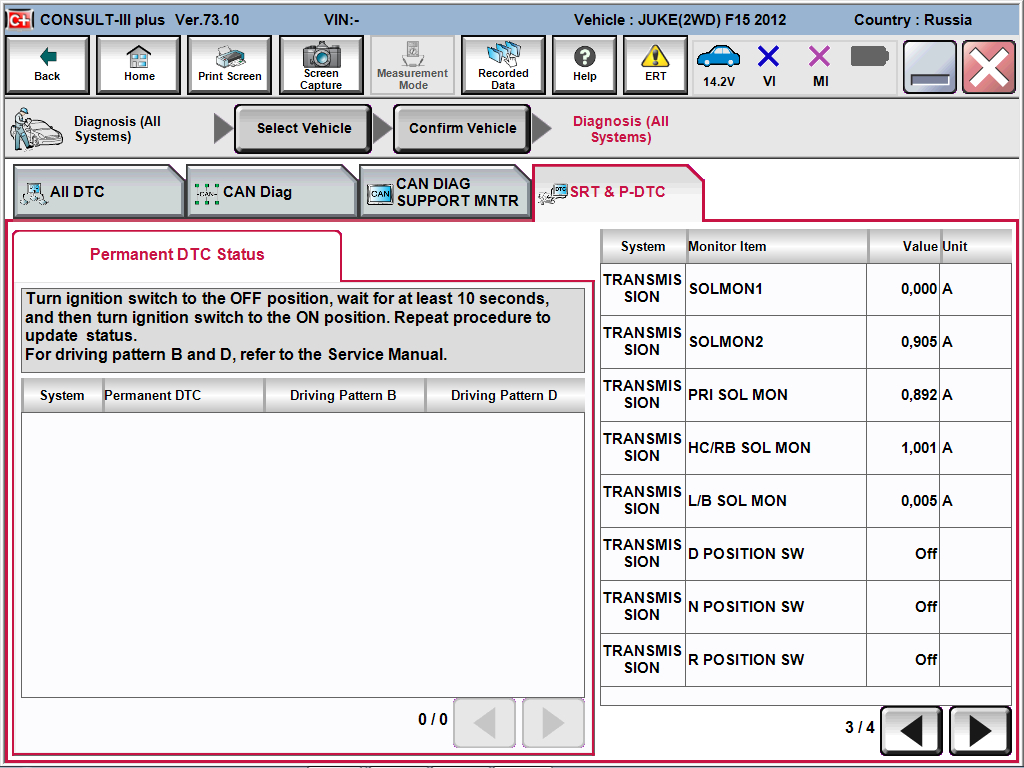Click the VI status indicator

click(769, 66)
